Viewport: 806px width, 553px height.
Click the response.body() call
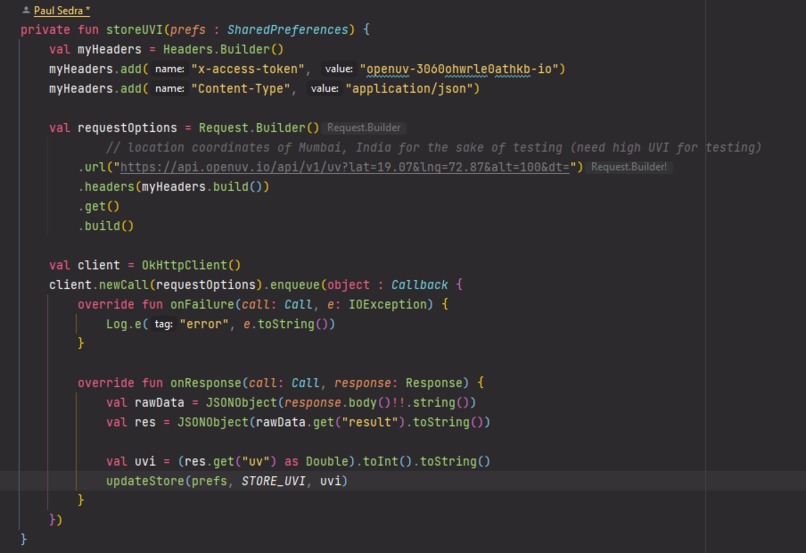click(x=338, y=402)
